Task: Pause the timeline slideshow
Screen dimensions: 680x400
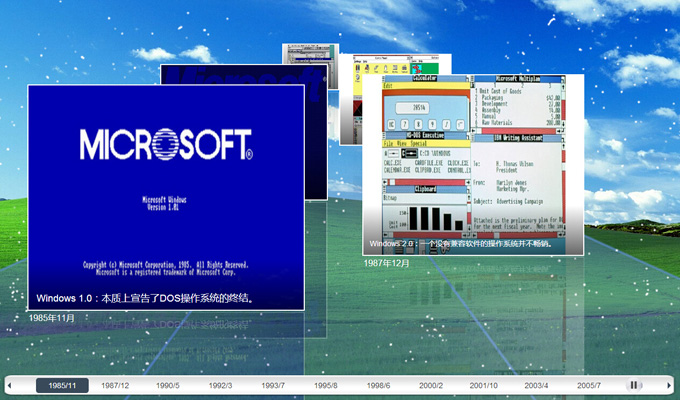Action: [x=634, y=385]
